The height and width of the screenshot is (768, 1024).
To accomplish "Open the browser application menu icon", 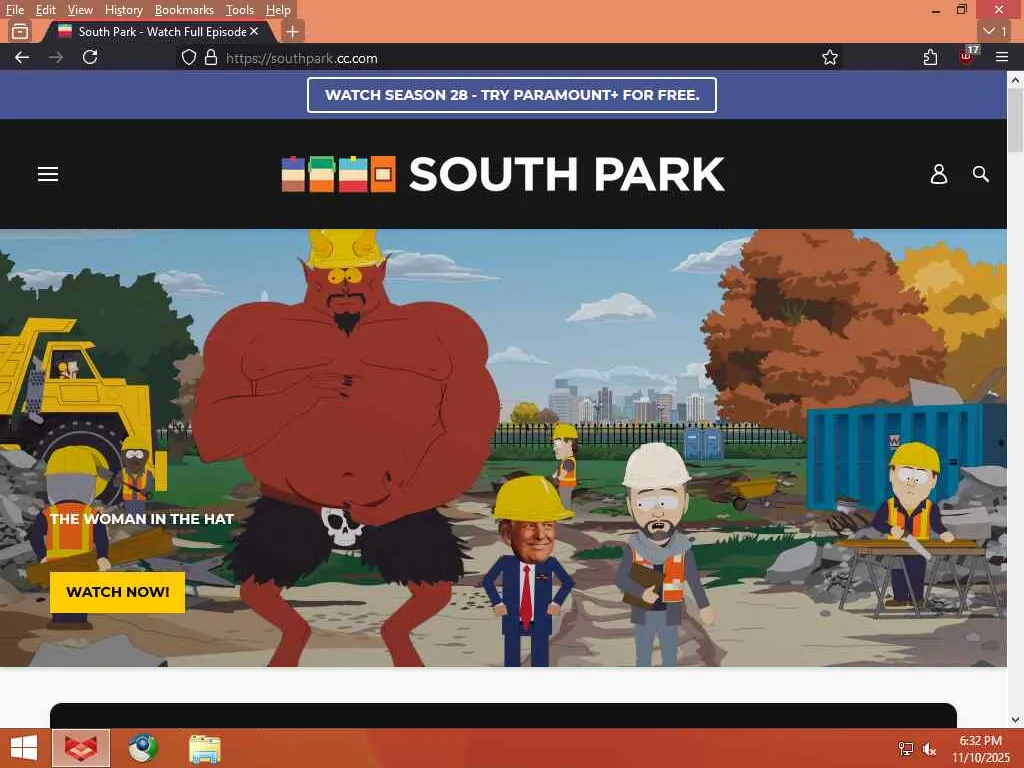I will click(1002, 57).
